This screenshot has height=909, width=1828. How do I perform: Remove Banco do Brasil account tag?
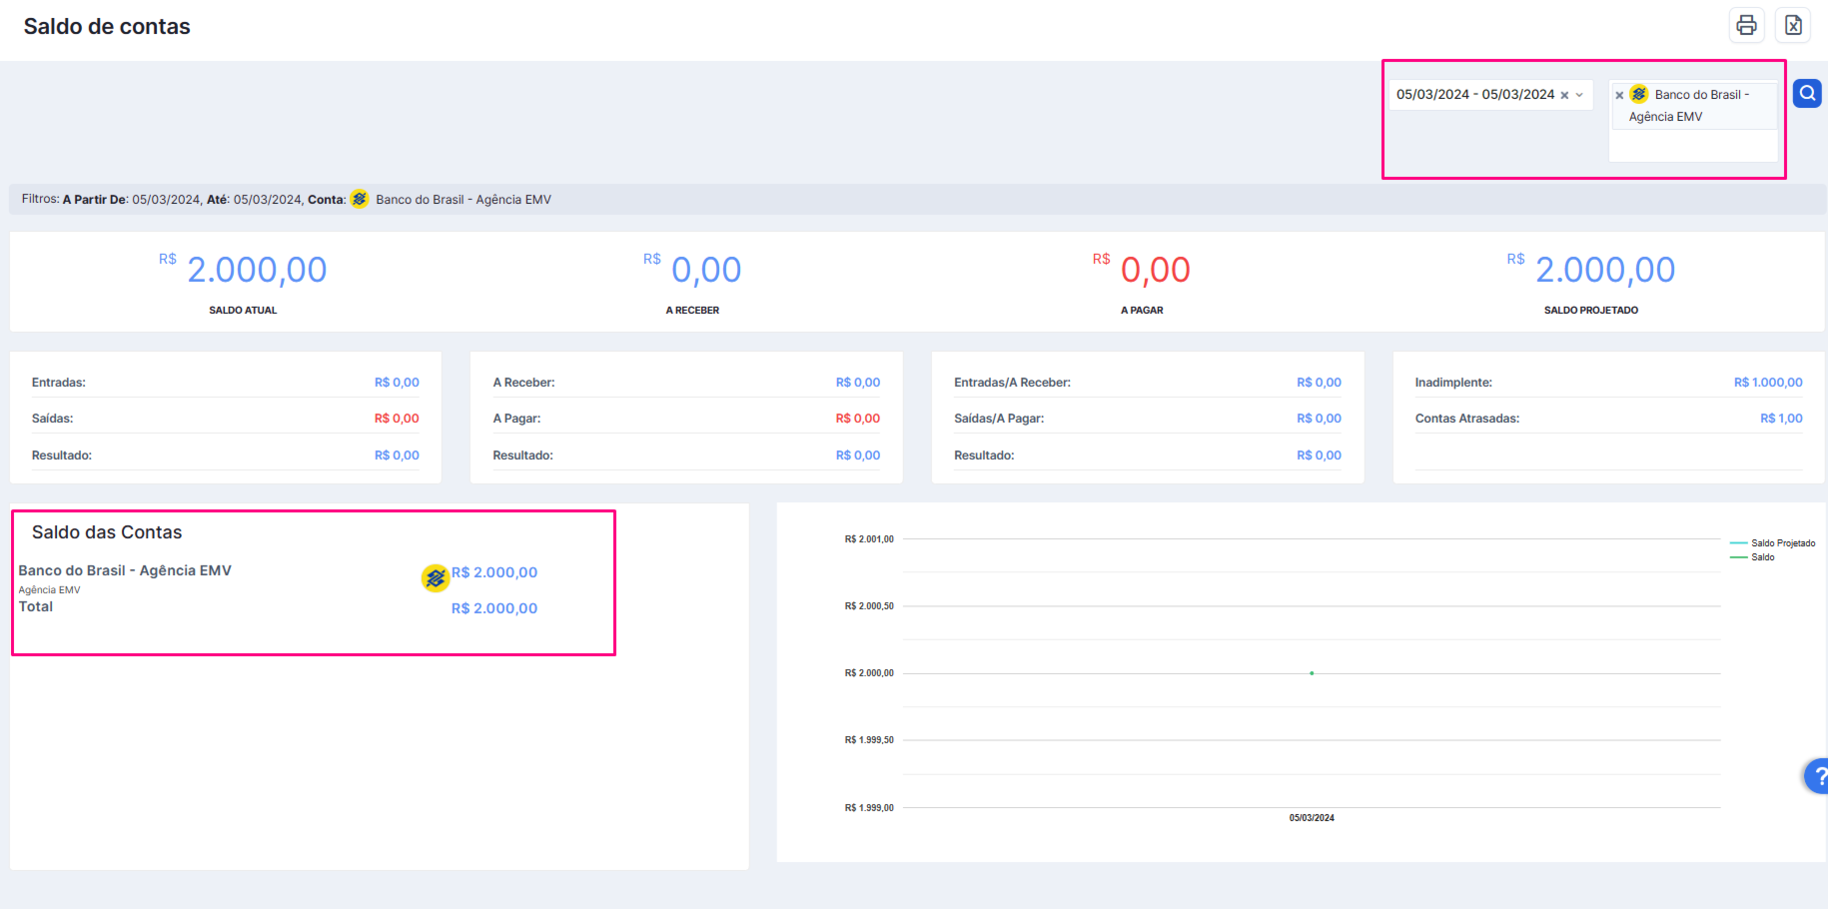pos(1619,96)
